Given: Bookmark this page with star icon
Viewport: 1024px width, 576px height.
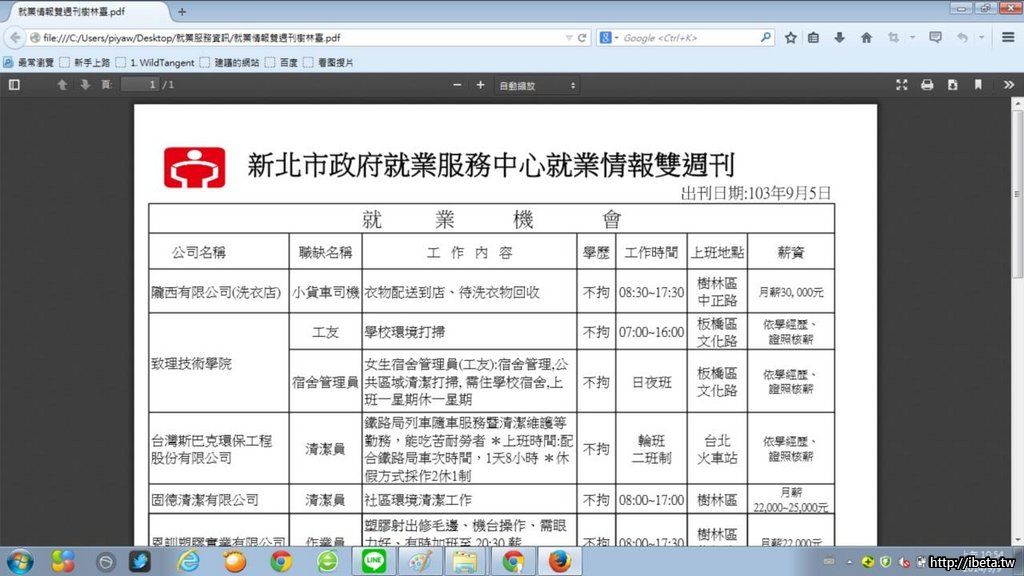Looking at the screenshot, I should click(790, 38).
